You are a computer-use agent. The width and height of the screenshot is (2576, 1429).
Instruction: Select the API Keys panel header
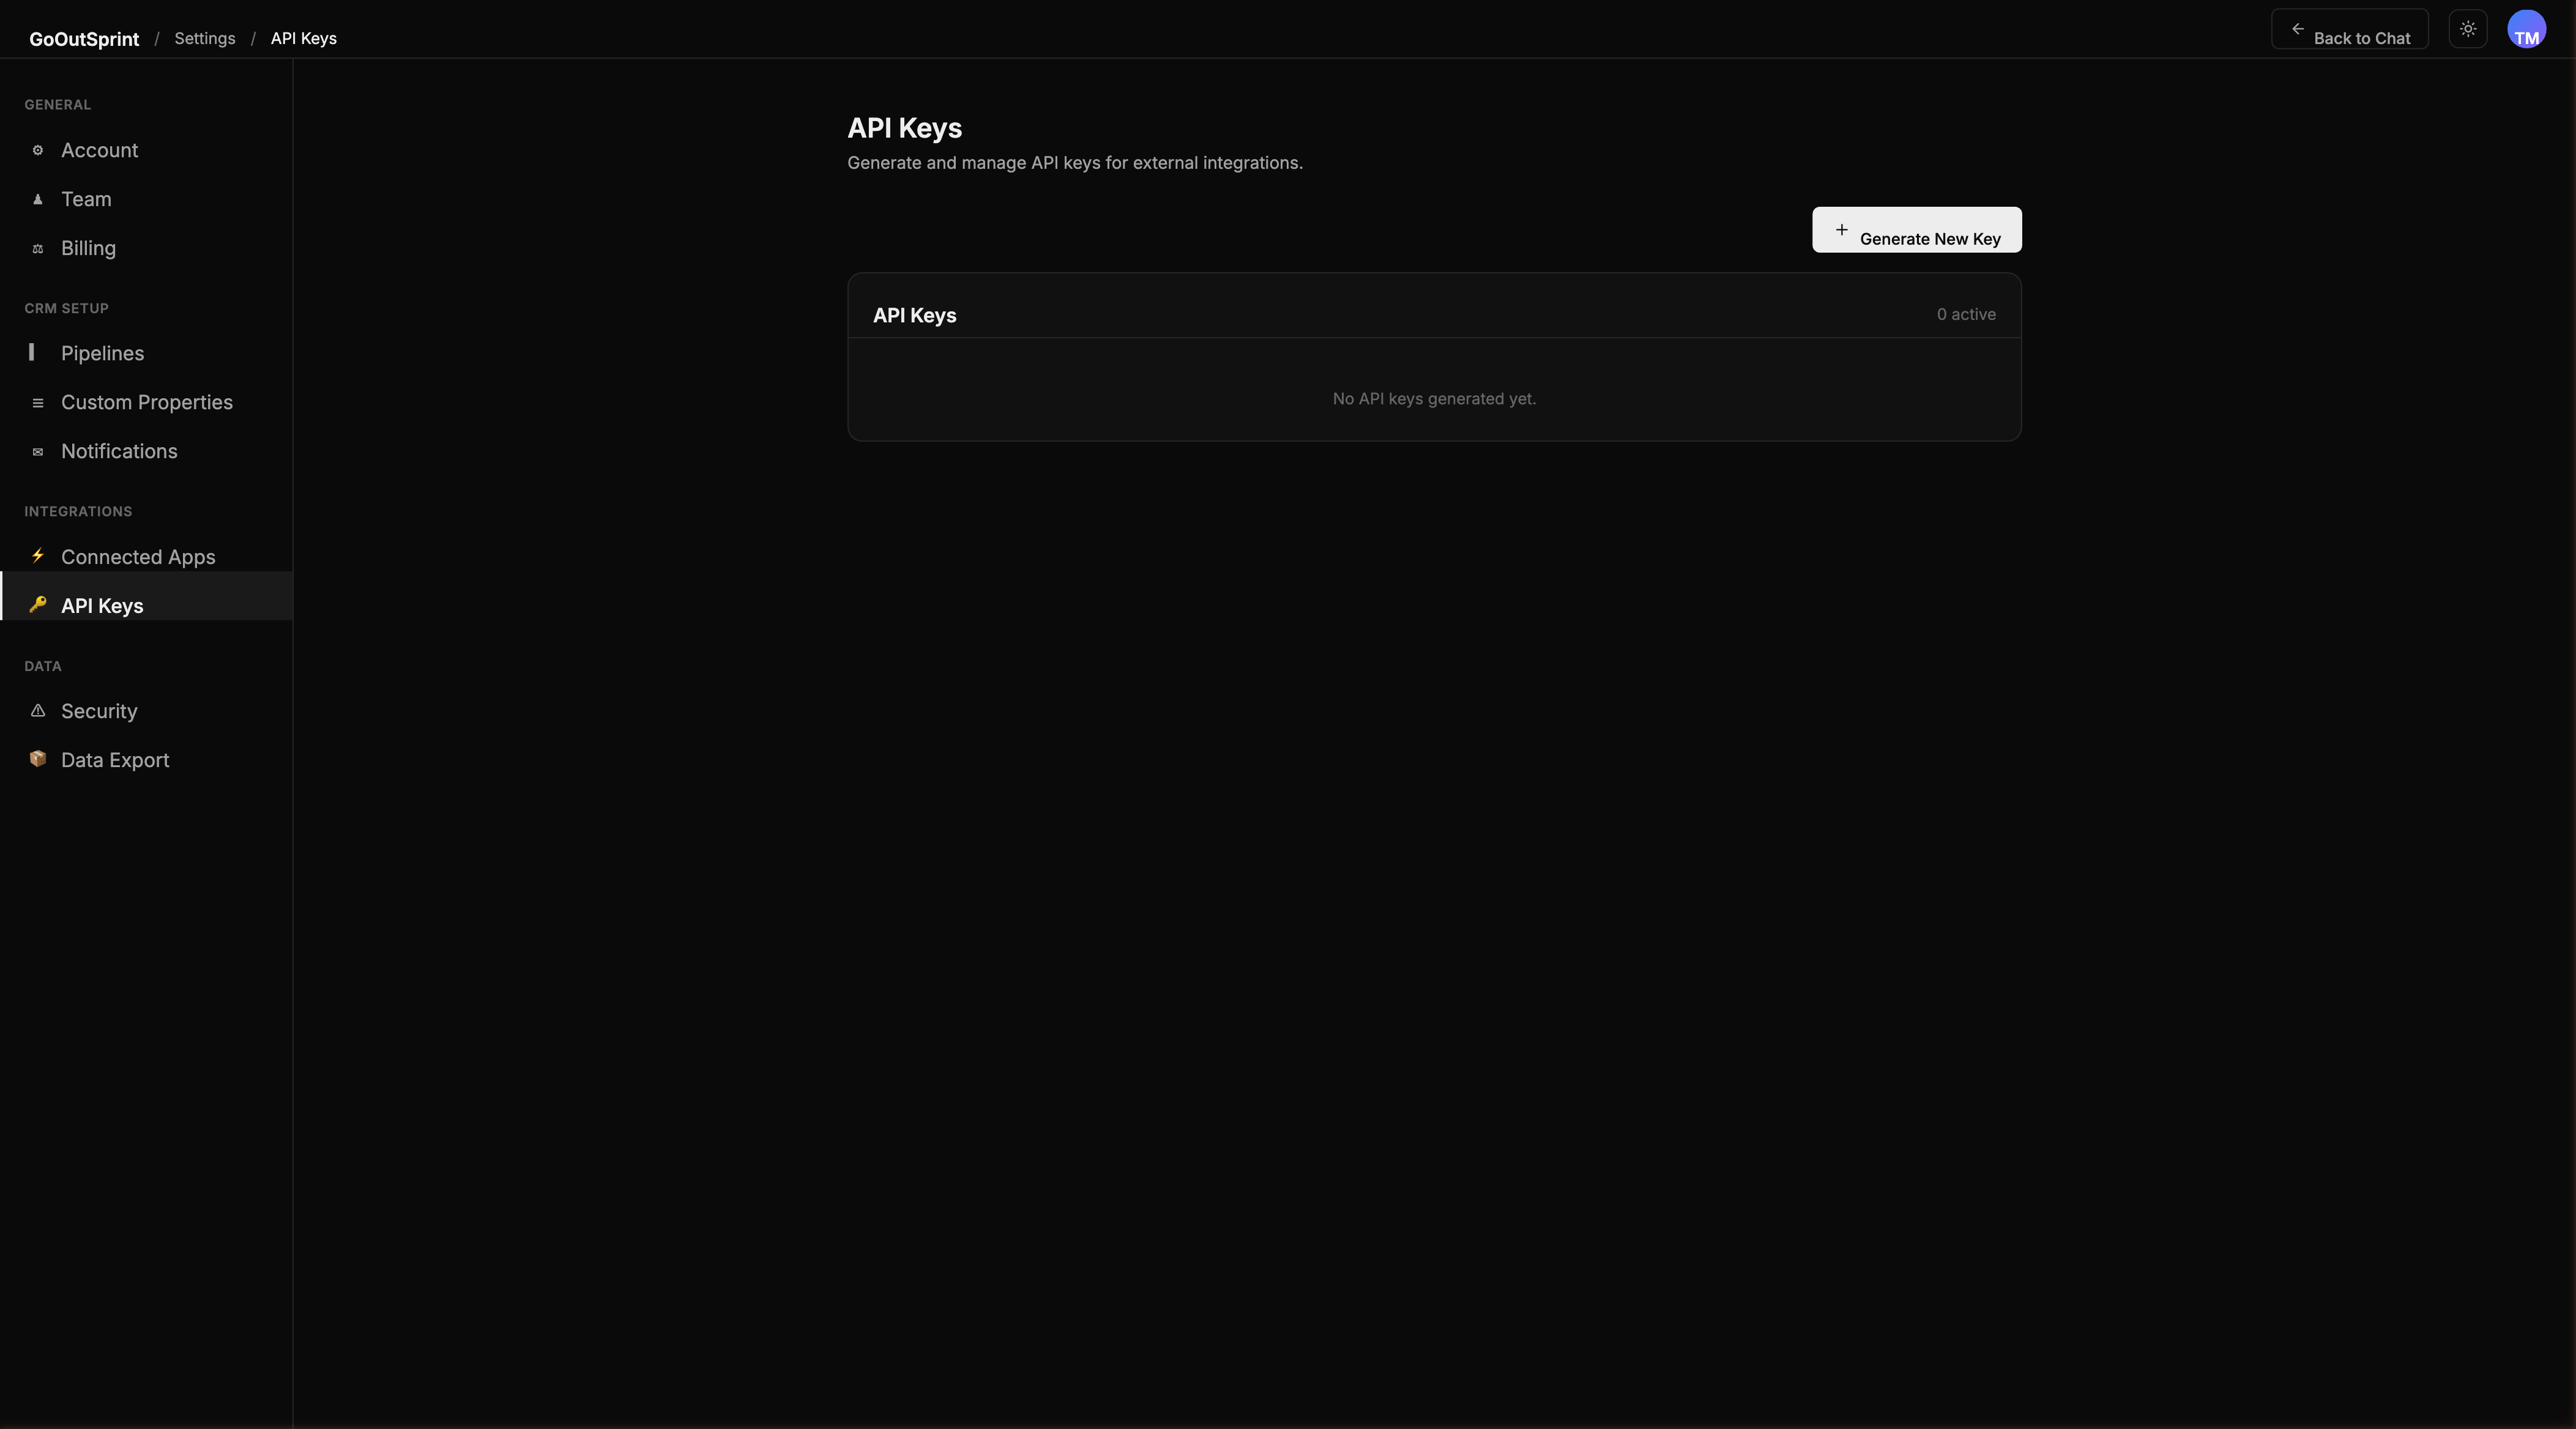913,314
